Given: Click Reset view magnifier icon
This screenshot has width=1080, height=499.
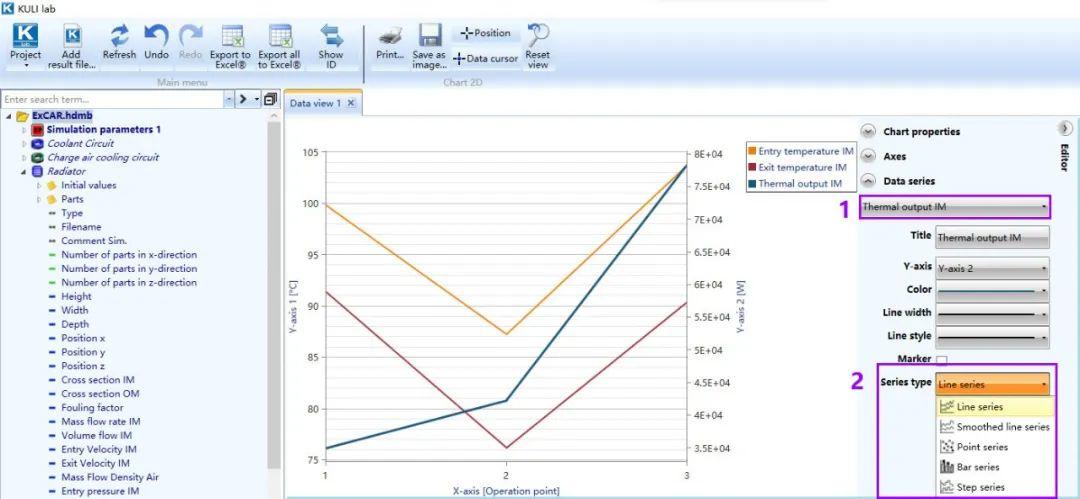Looking at the screenshot, I should [x=537, y=35].
